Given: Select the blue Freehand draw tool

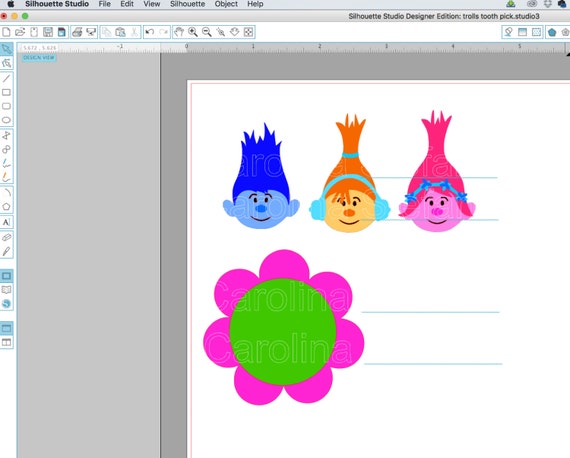Looking at the screenshot, I should pos(7,163).
